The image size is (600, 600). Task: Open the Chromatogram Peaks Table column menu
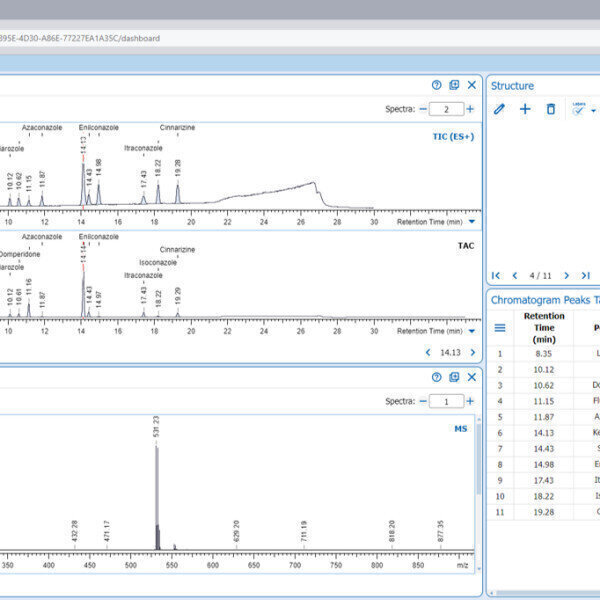pos(500,328)
